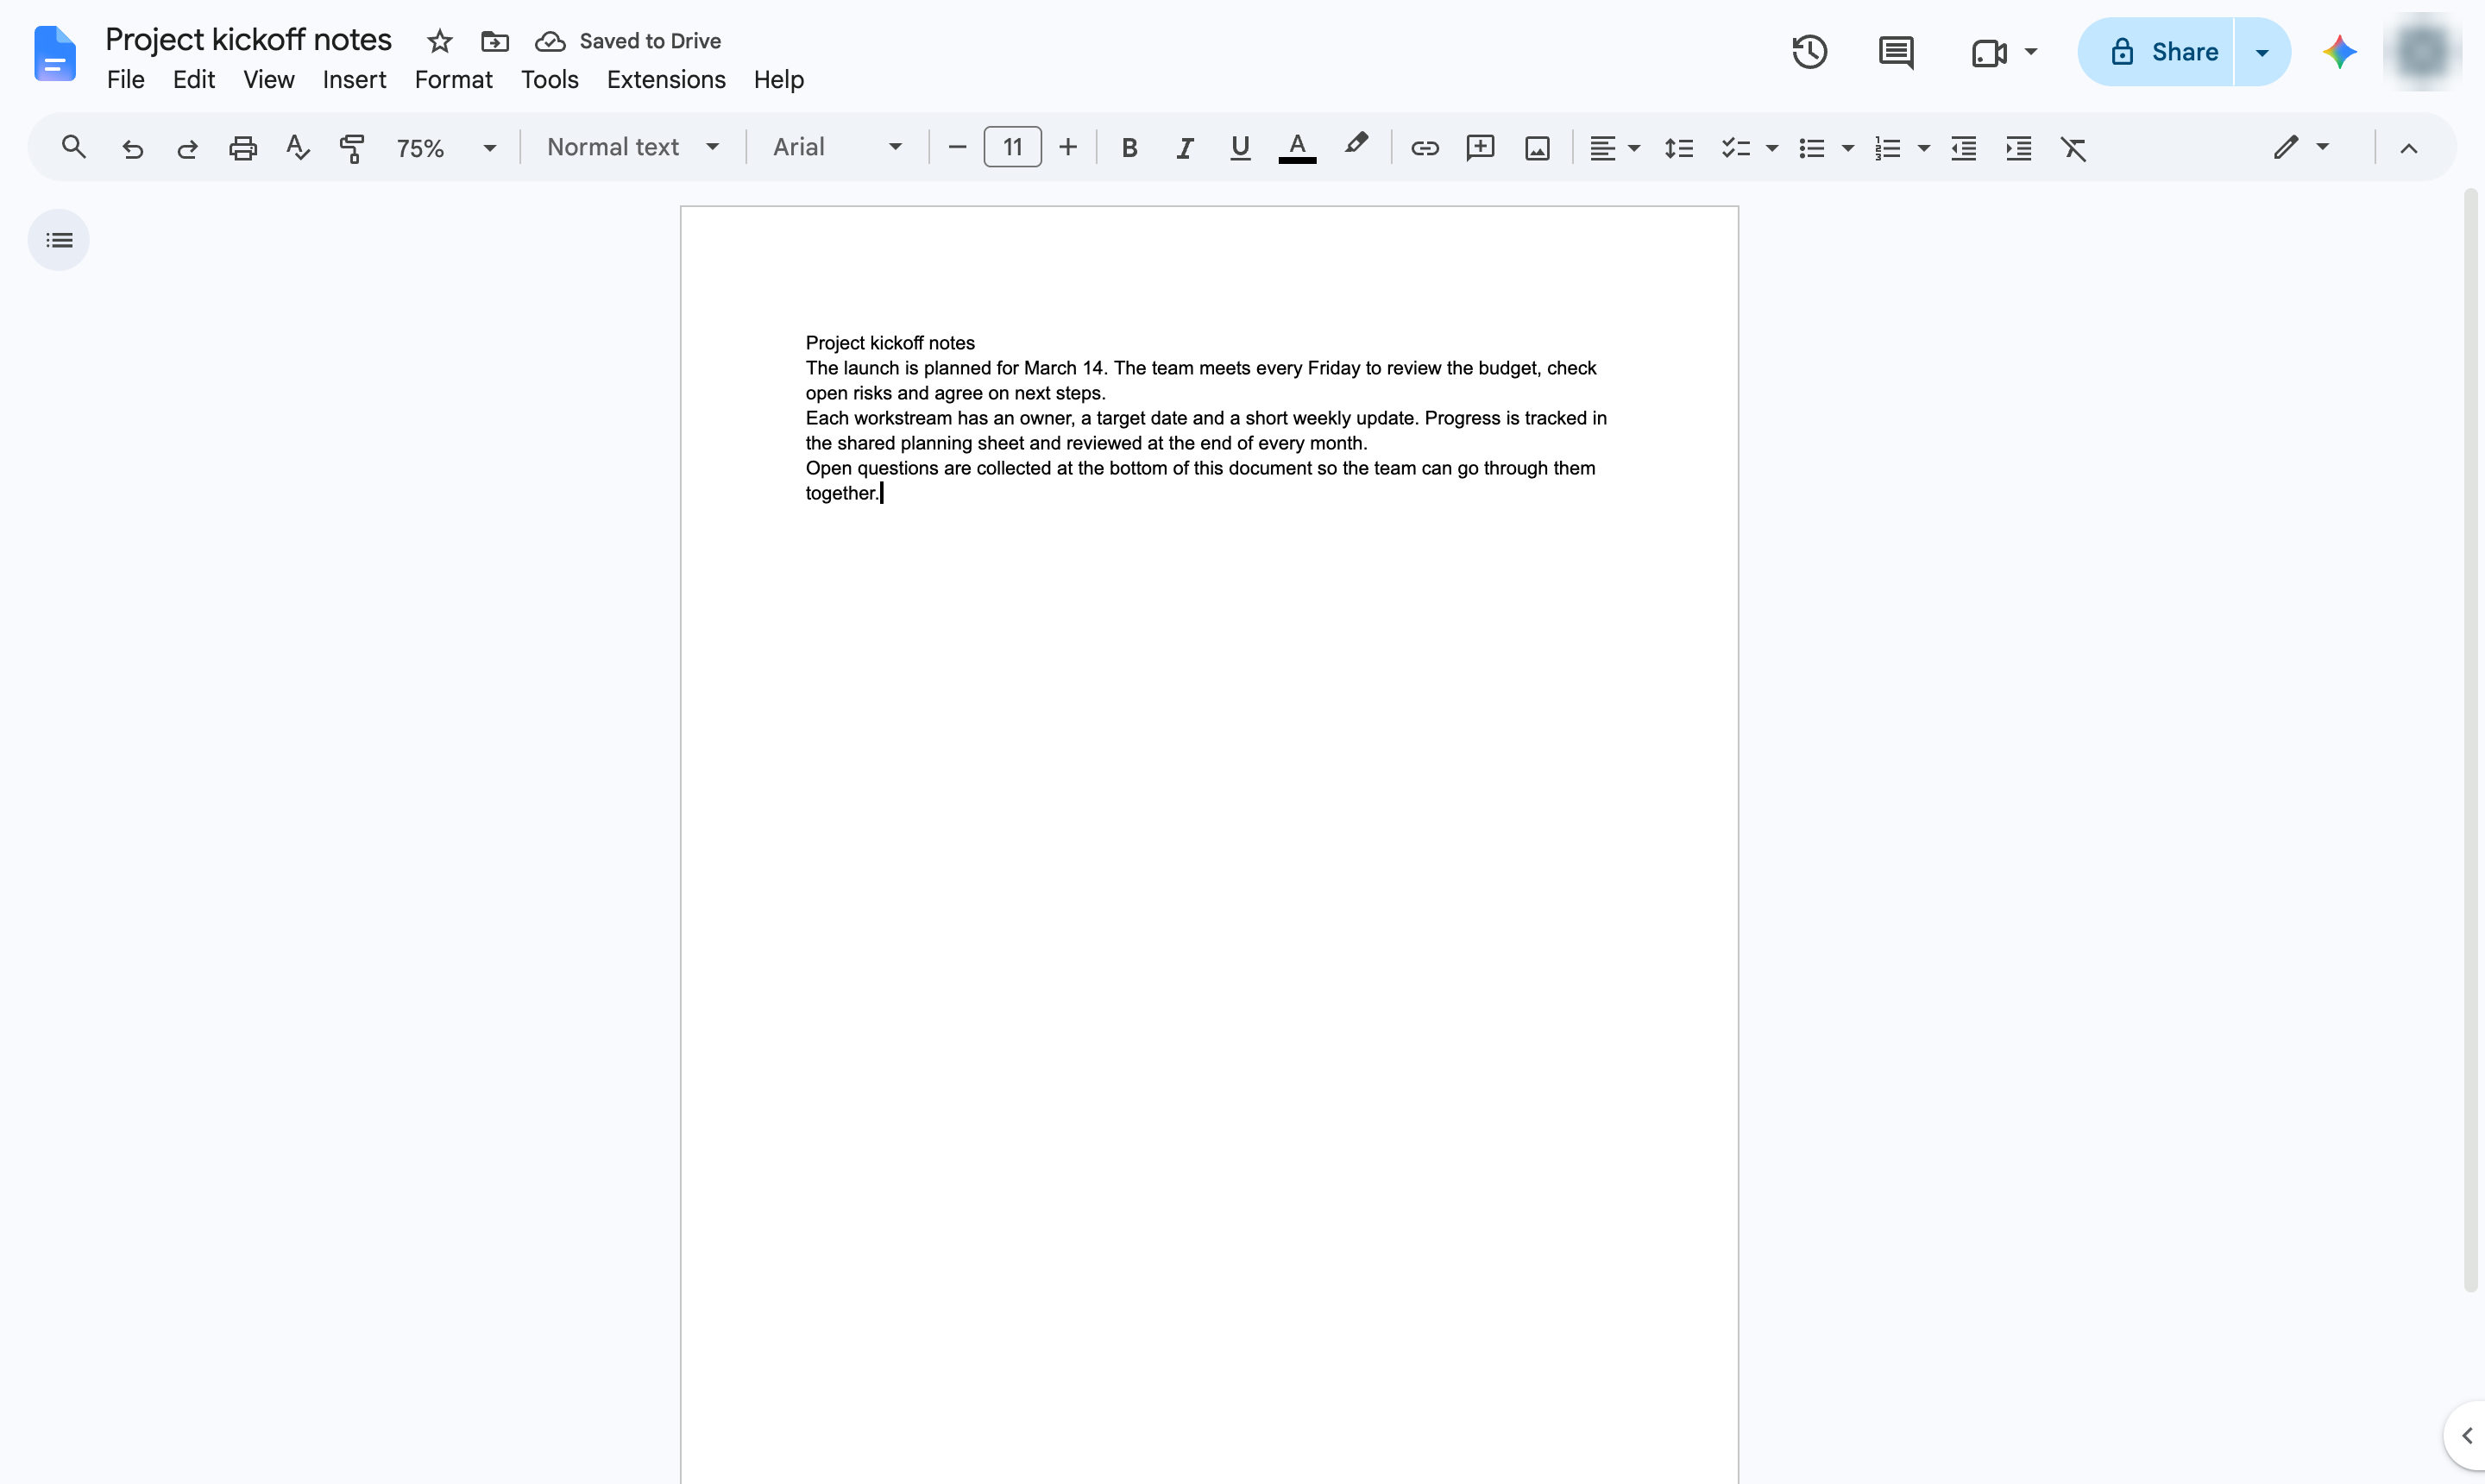
Task: Open the Insert menu
Action: click(x=354, y=80)
